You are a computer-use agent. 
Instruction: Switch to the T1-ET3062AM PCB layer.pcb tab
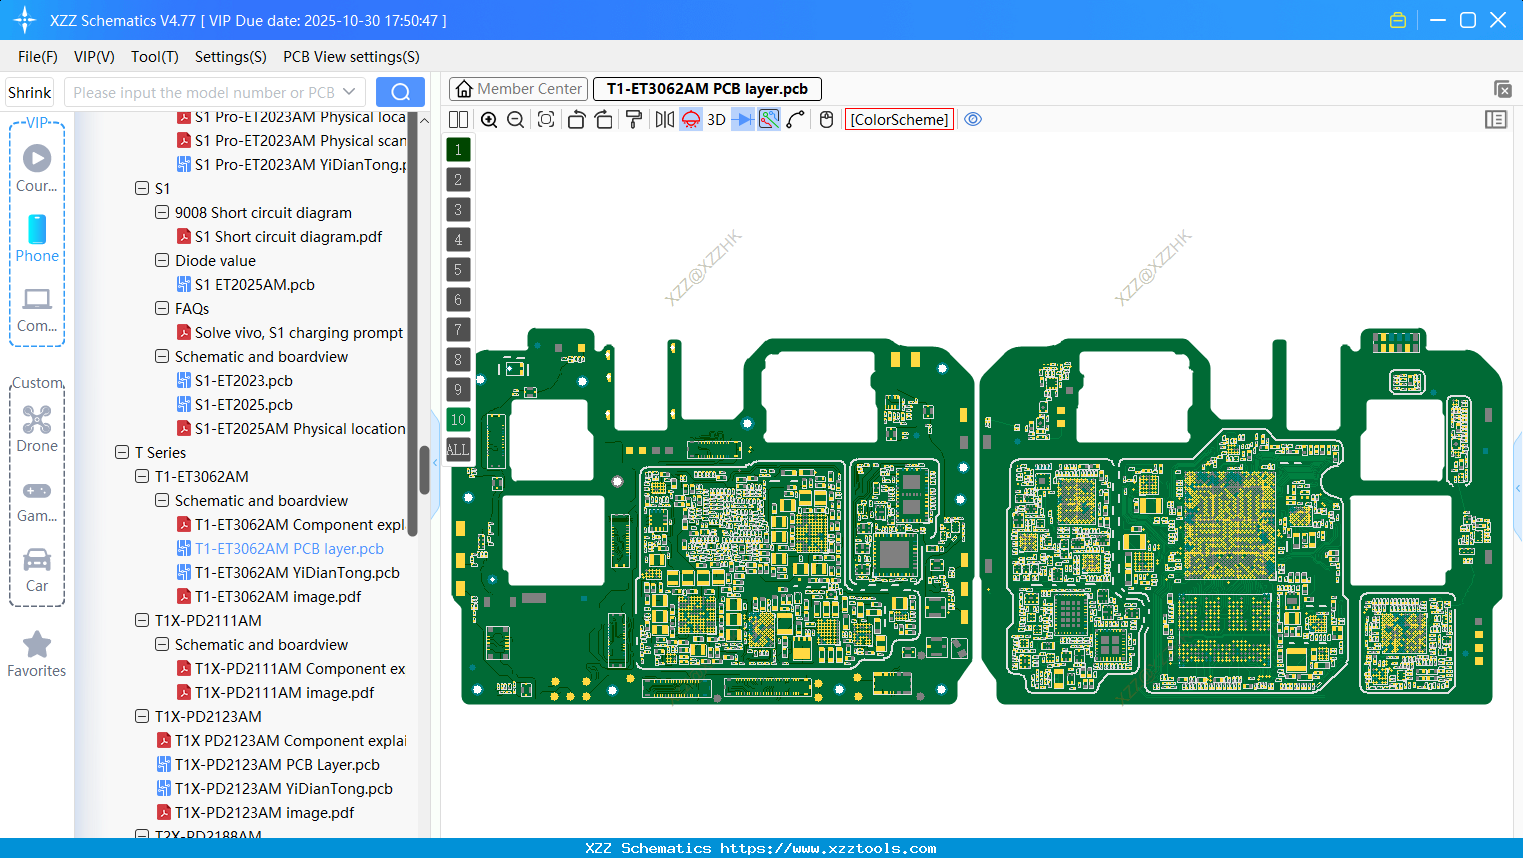click(x=707, y=88)
